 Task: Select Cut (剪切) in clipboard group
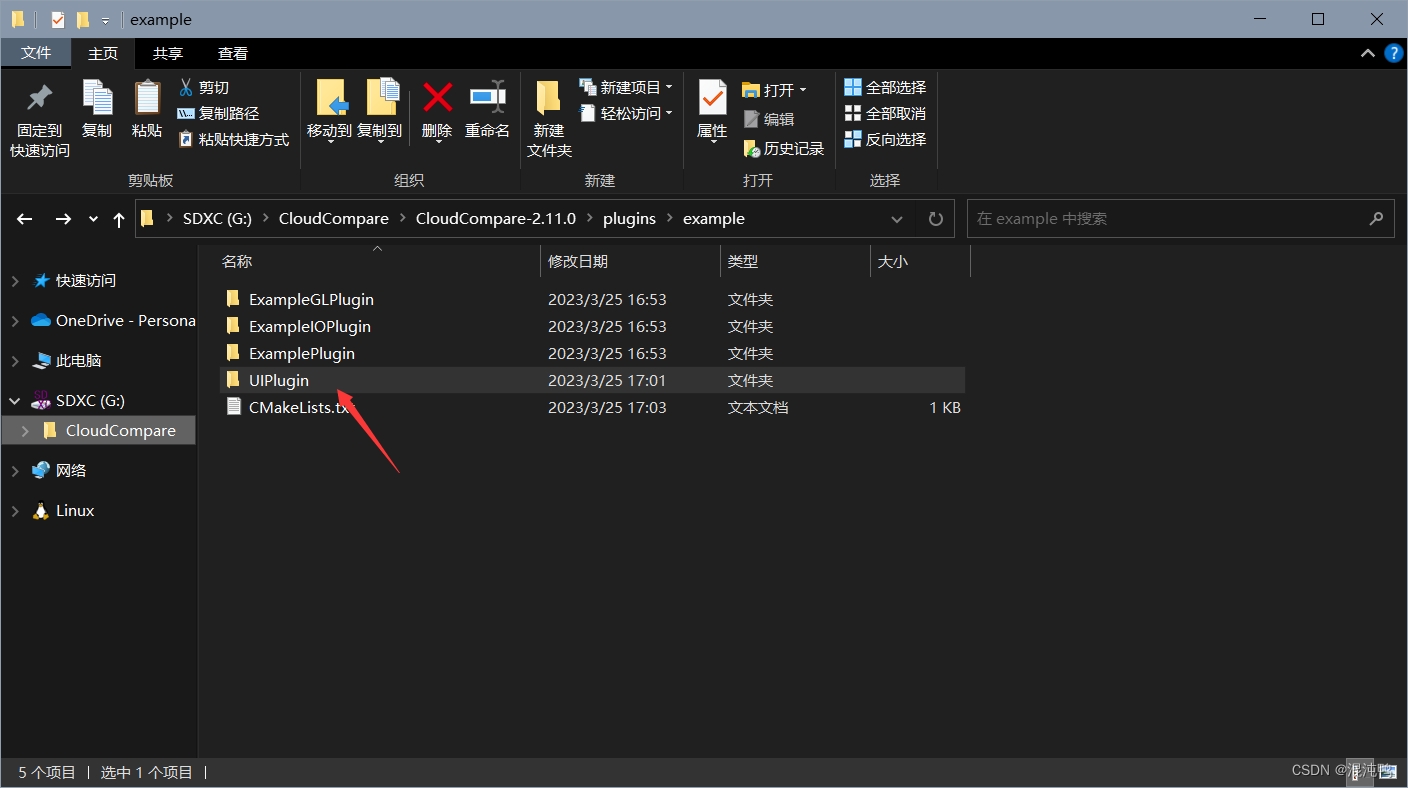(x=204, y=88)
